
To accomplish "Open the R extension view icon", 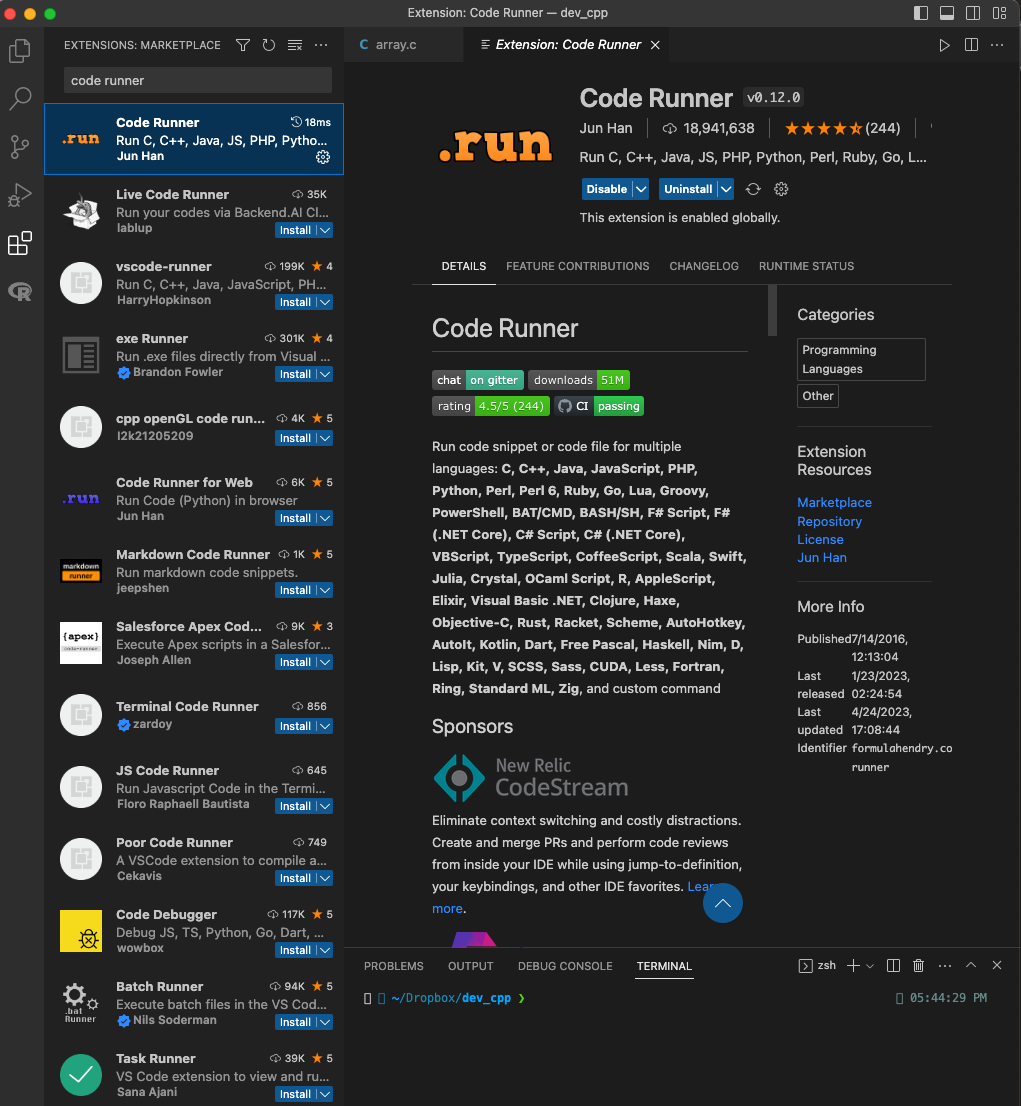I will 20,291.
